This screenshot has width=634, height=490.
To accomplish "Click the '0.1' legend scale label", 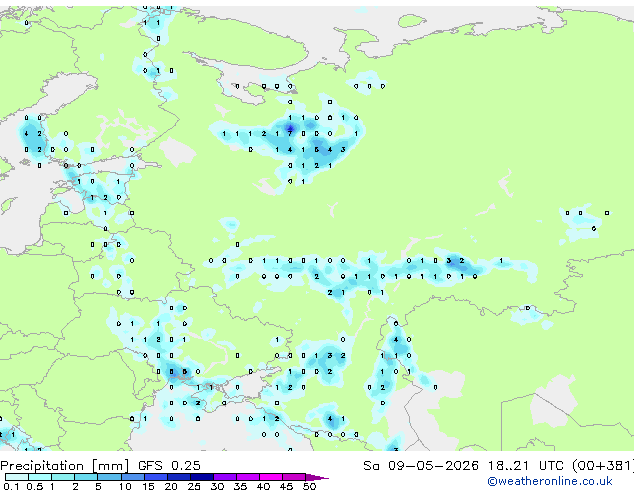I will point(11,486).
